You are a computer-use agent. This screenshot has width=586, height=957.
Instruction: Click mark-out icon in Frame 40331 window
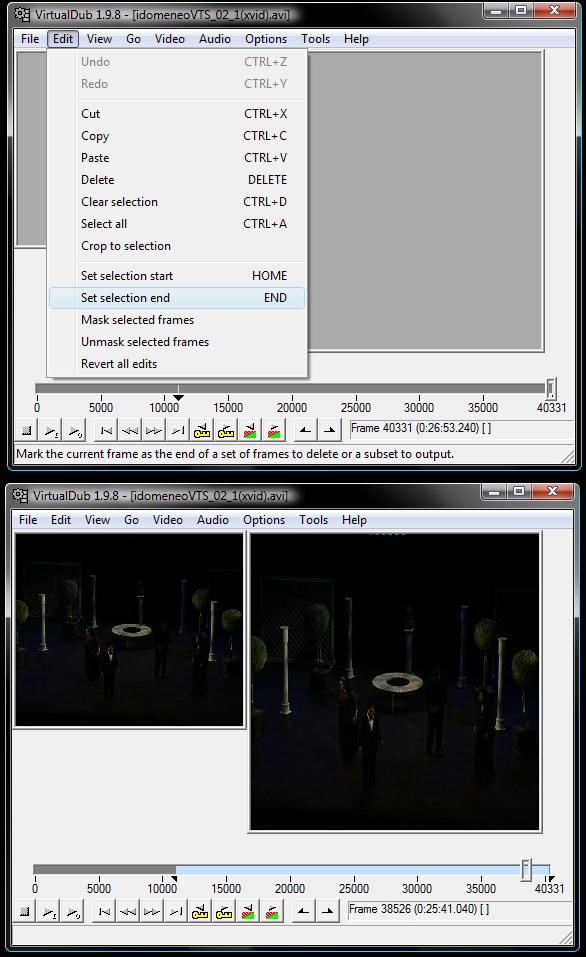(330, 431)
